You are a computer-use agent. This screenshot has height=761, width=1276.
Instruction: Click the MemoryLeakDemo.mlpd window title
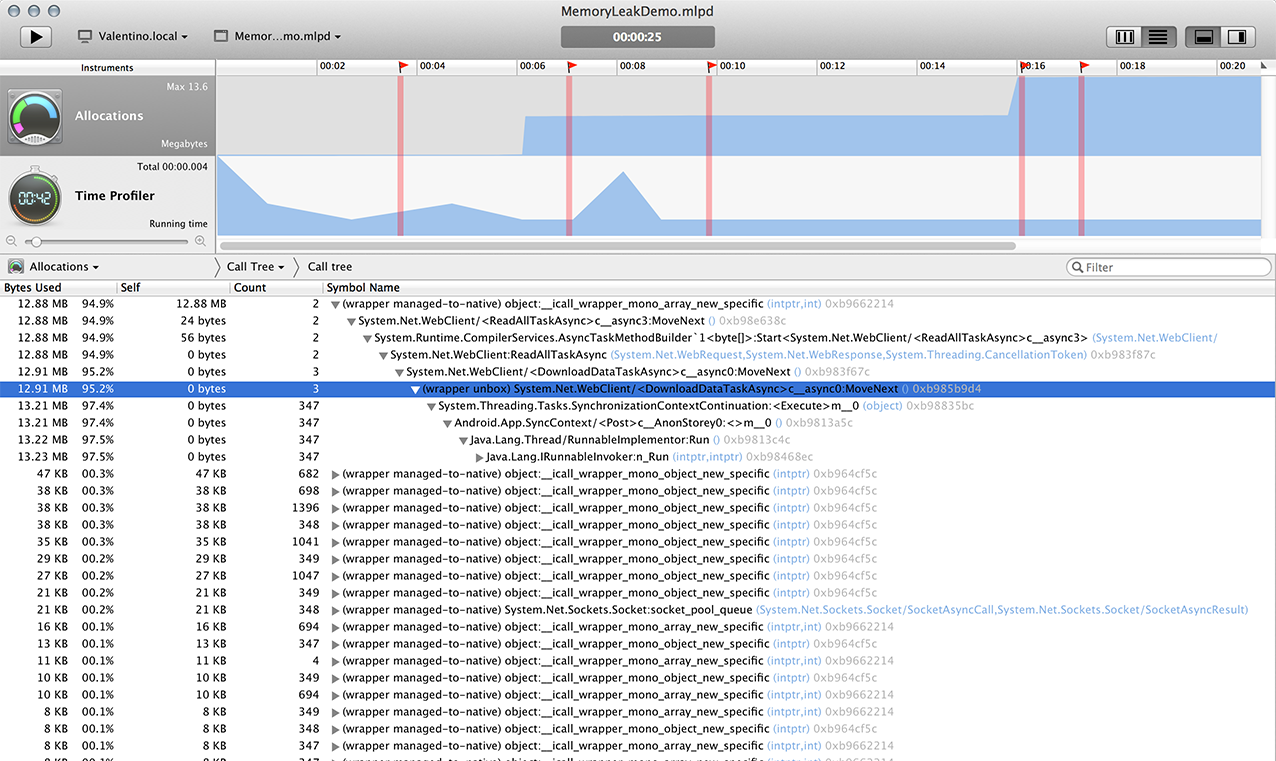638,11
